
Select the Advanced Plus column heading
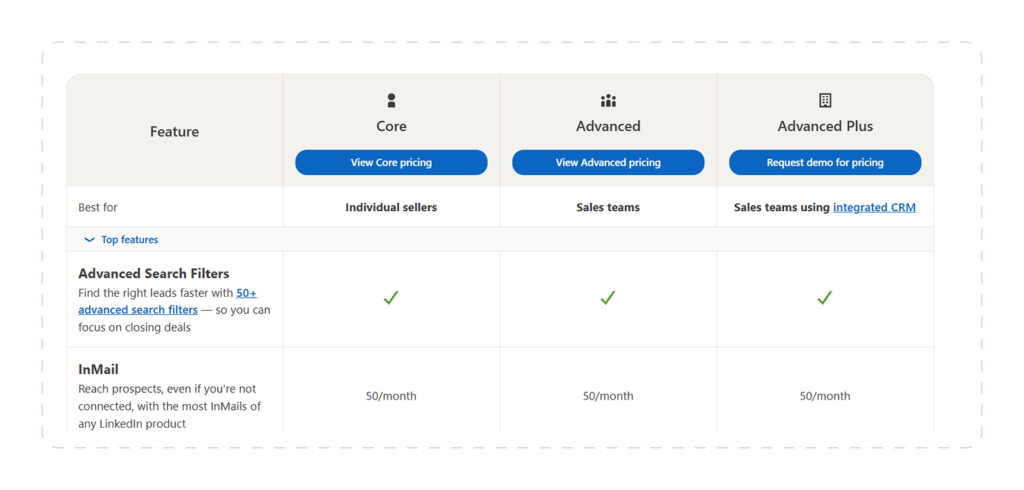825,126
